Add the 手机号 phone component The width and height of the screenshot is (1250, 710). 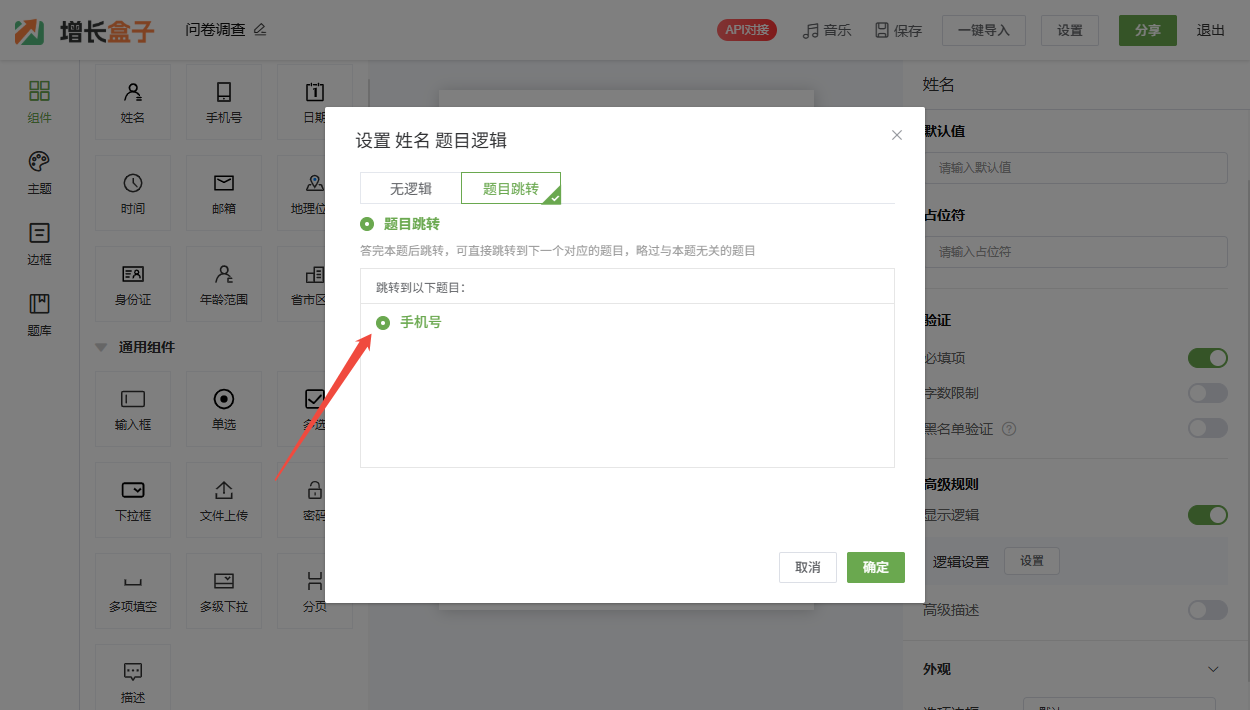(224, 102)
